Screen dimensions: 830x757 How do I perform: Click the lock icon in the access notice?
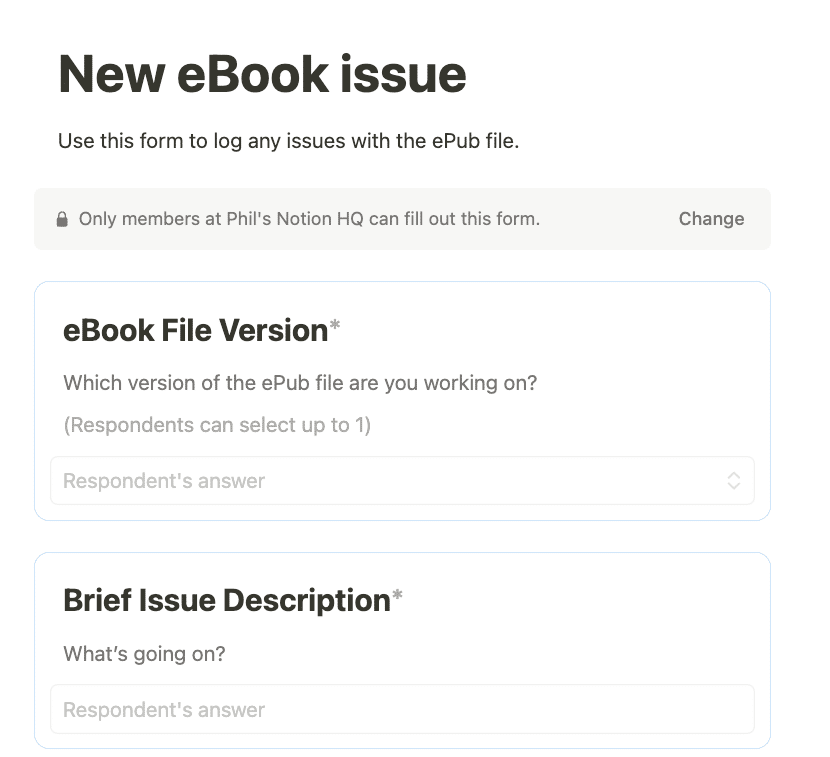(62, 219)
